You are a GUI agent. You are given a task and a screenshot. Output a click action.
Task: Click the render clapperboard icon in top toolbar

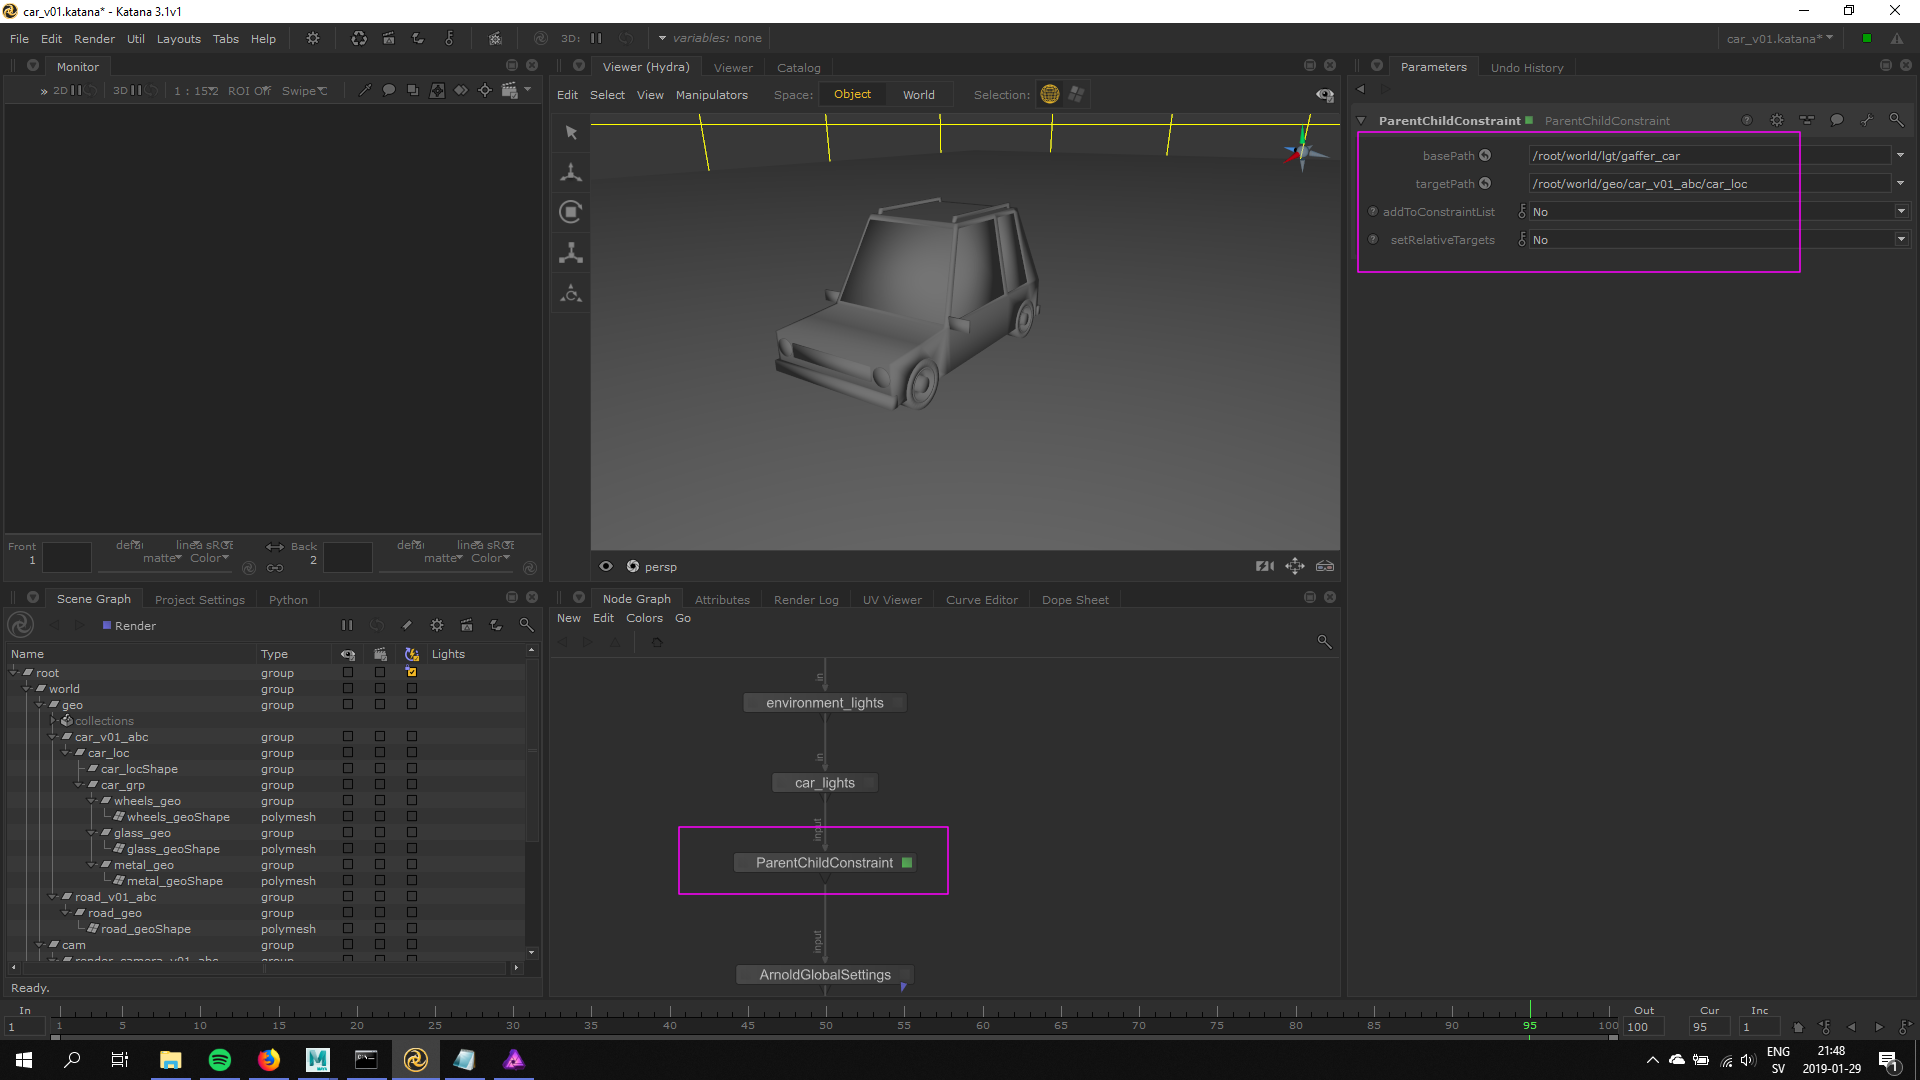[389, 38]
